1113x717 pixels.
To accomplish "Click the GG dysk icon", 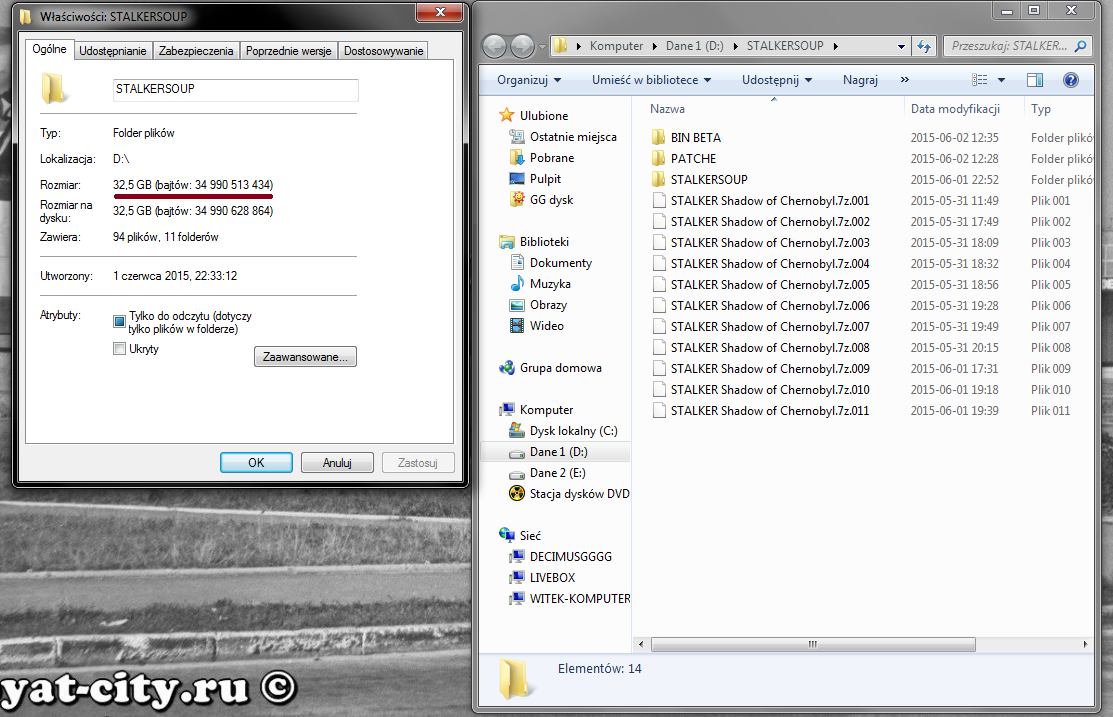I will tap(517, 199).
